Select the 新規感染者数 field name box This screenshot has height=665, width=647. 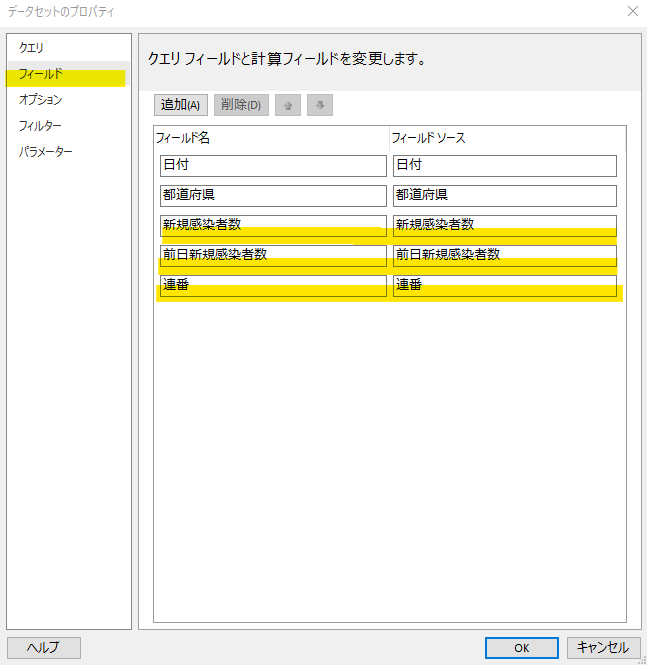(273, 225)
